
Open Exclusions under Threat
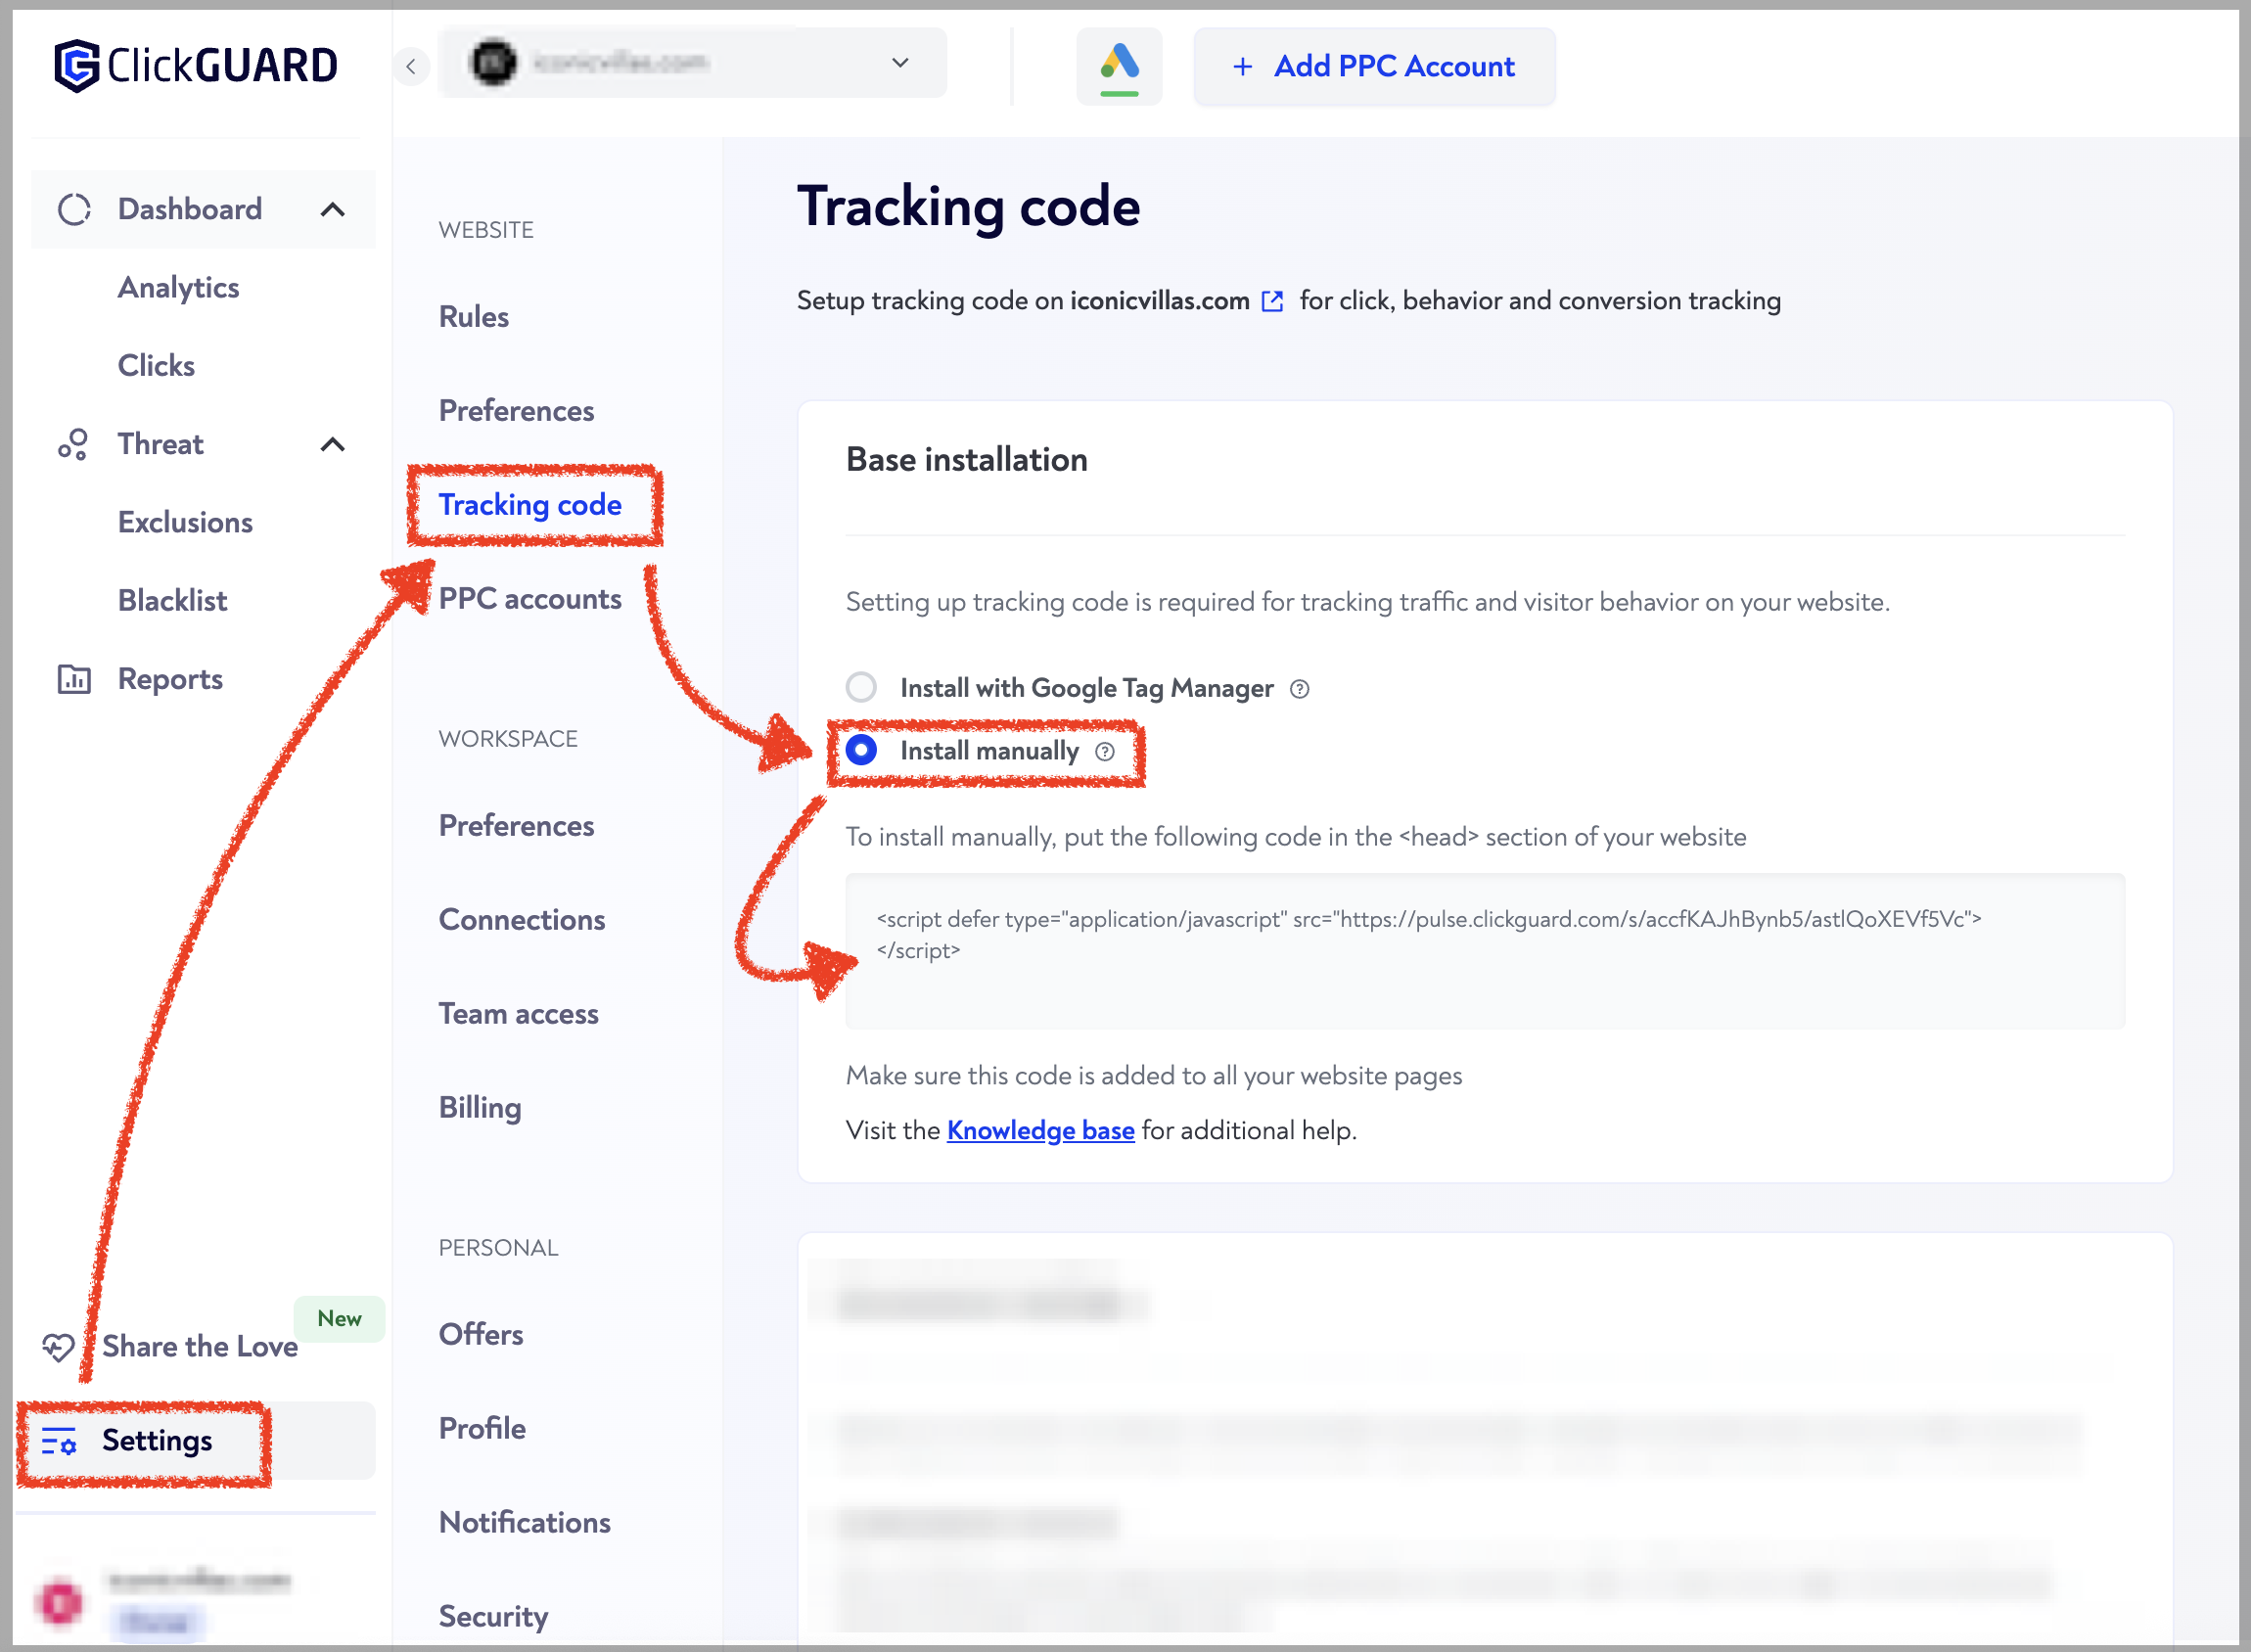click(x=185, y=522)
